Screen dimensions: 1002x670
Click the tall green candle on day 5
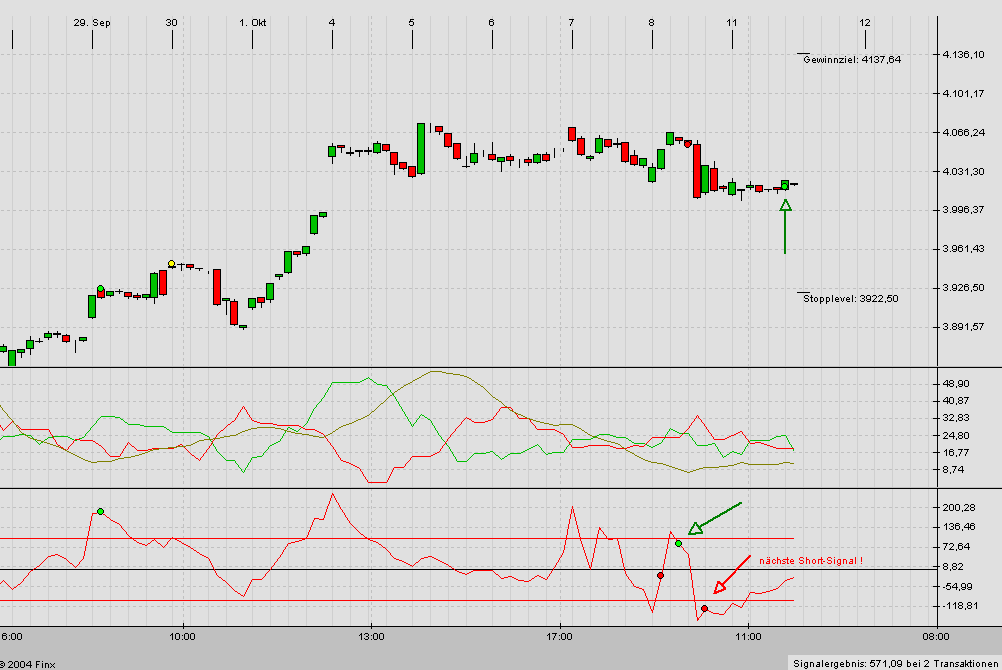coord(421,148)
